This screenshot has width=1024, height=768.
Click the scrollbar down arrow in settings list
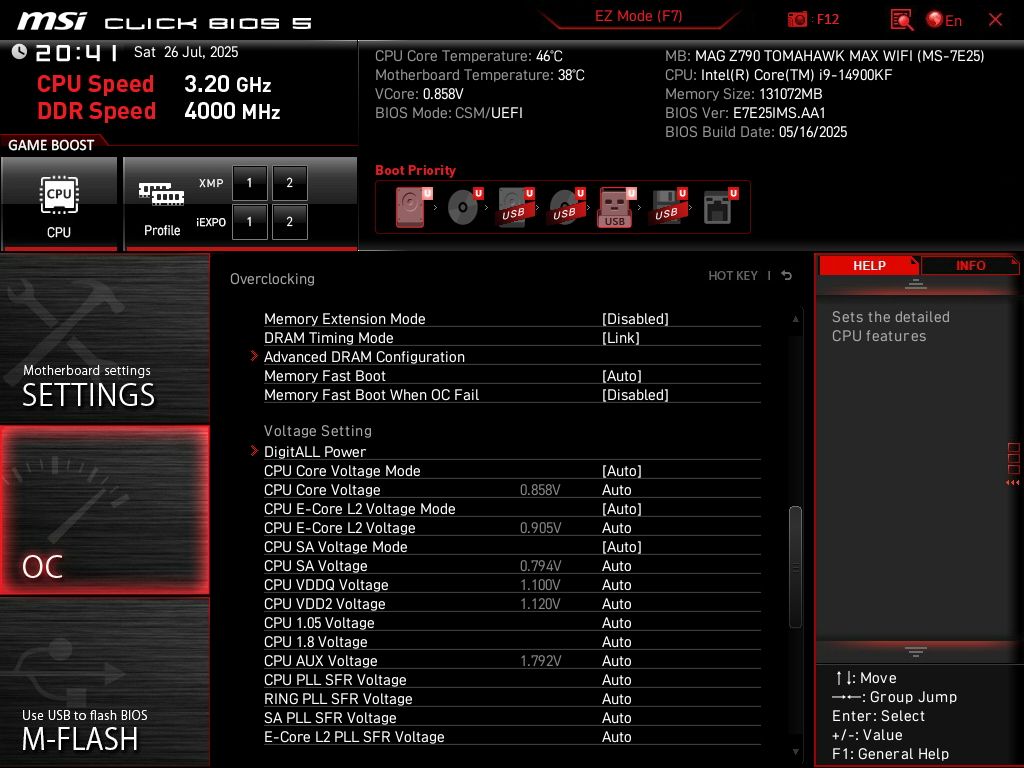795,752
